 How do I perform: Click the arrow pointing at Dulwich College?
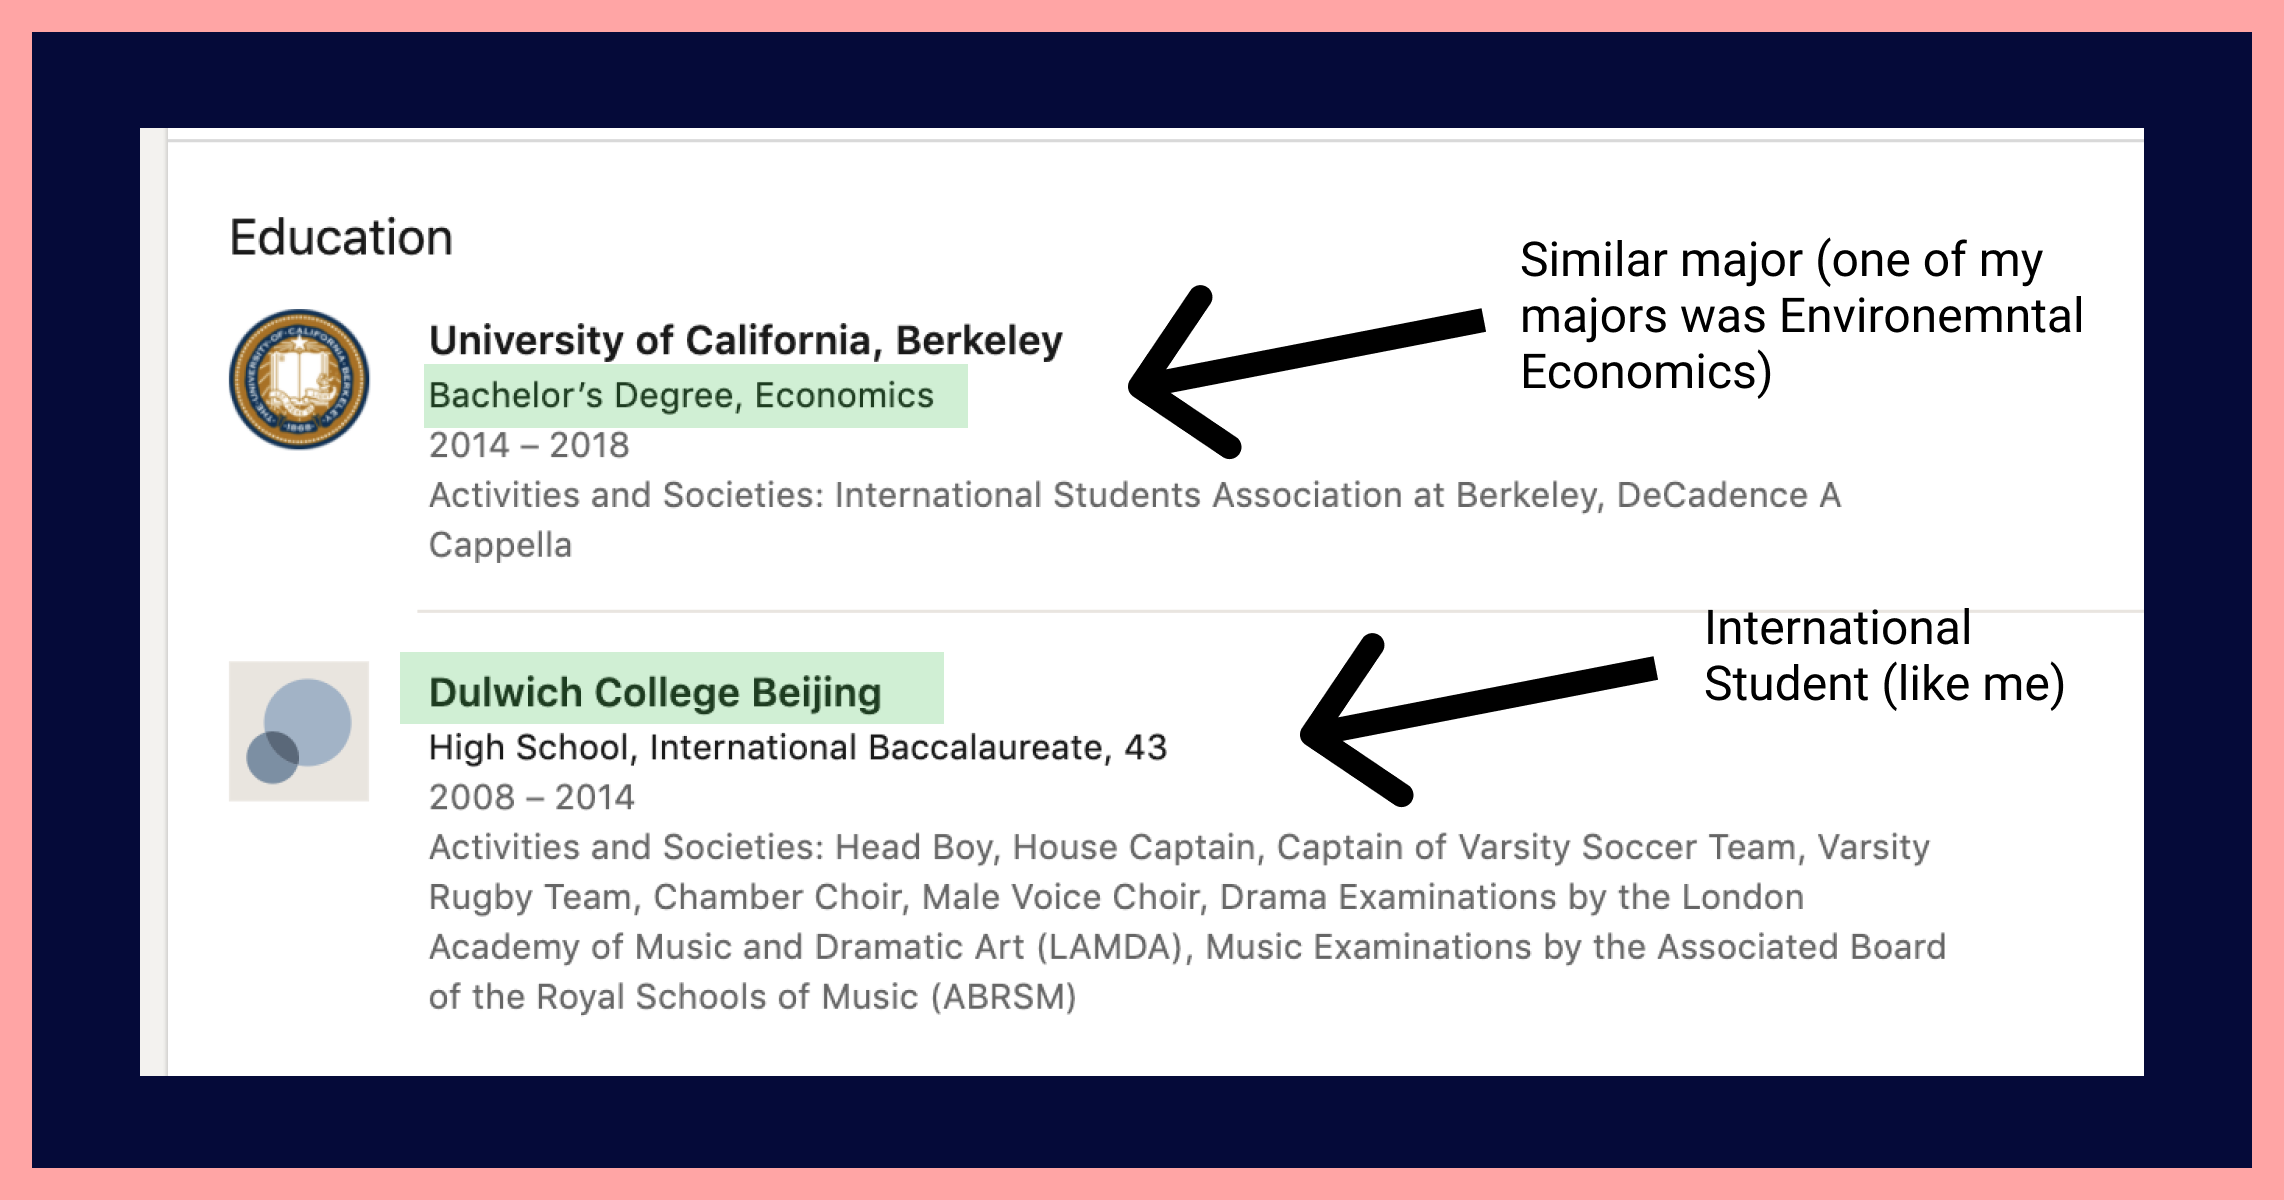tap(1470, 712)
